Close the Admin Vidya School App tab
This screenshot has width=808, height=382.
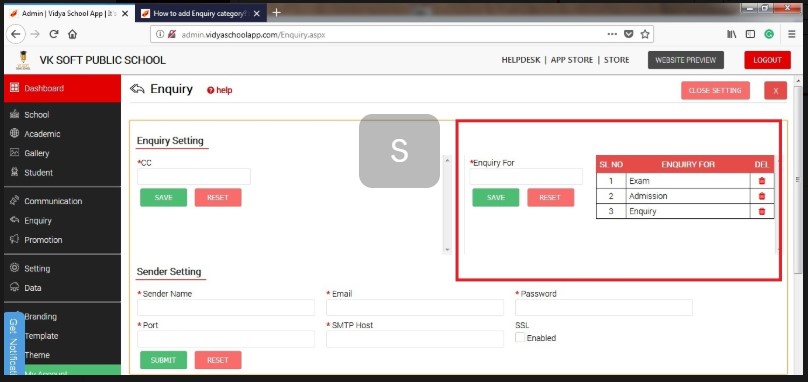(125, 13)
